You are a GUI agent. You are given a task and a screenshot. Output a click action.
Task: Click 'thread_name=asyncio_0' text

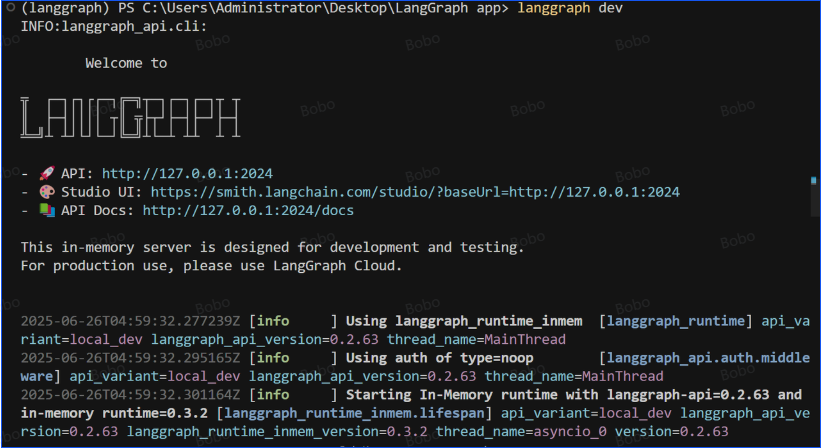(x=521, y=432)
